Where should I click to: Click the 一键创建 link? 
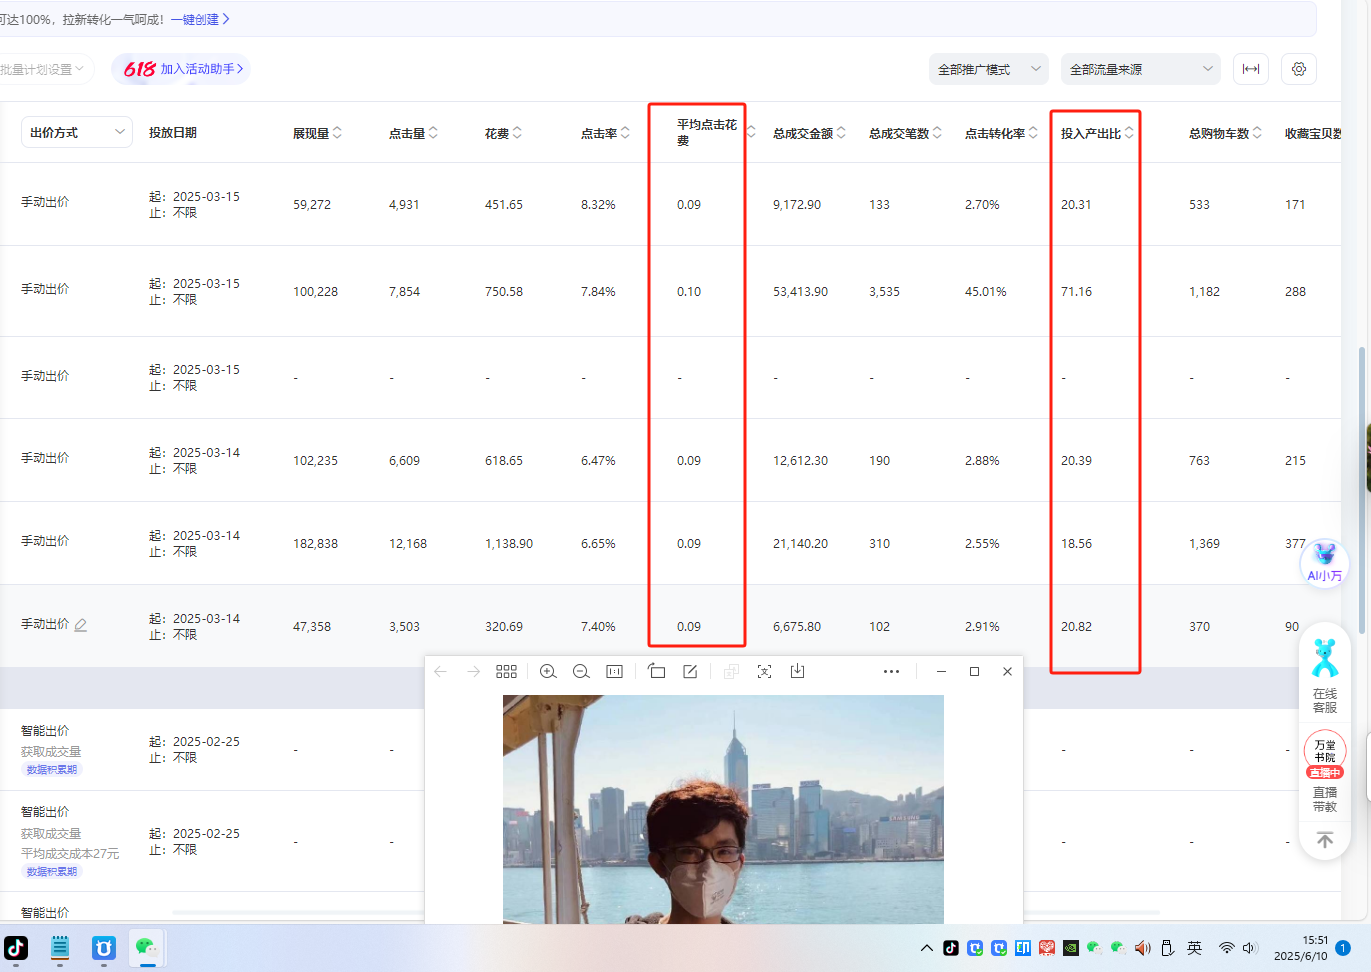pyautogui.click(x=200, y=19)
